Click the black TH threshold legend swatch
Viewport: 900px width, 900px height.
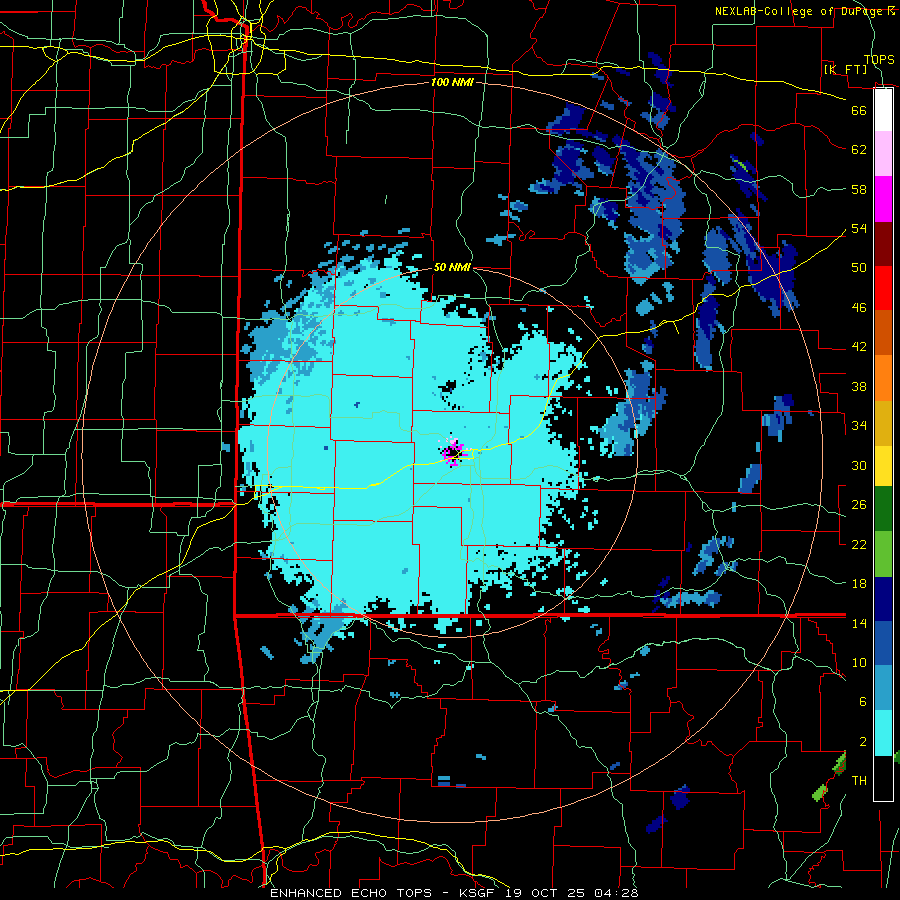883,778
